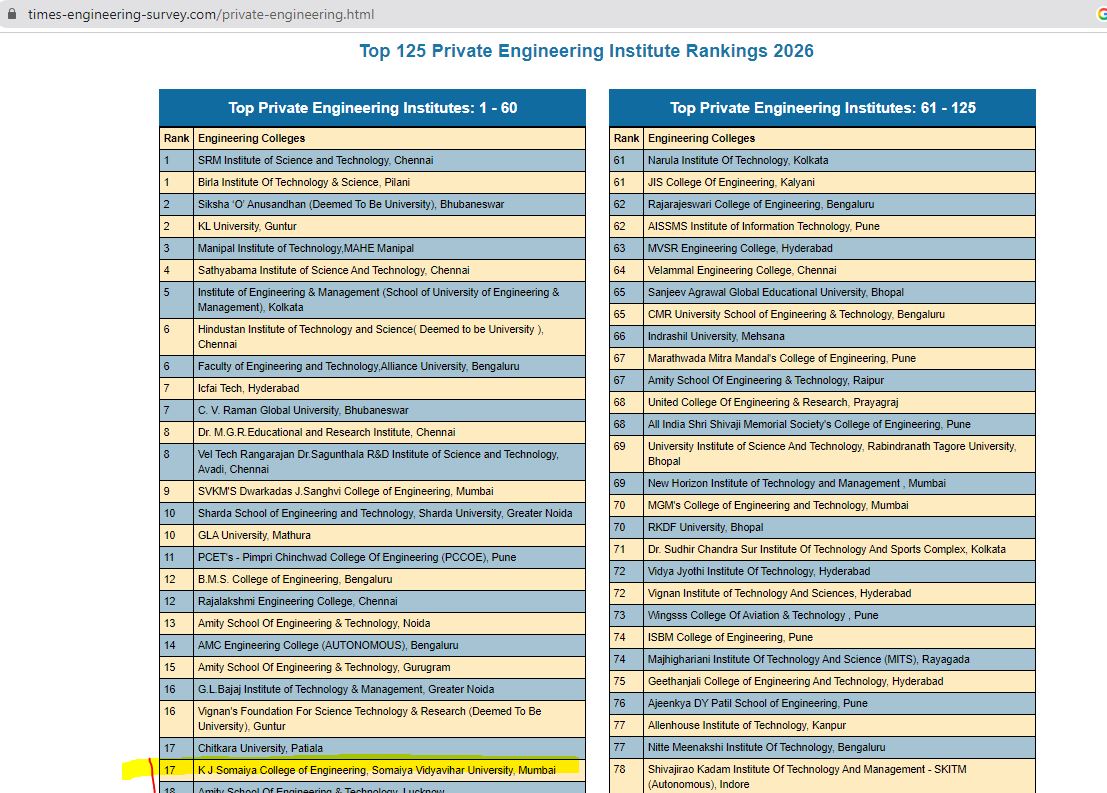Click the URL text in address bar

[201, 14]
